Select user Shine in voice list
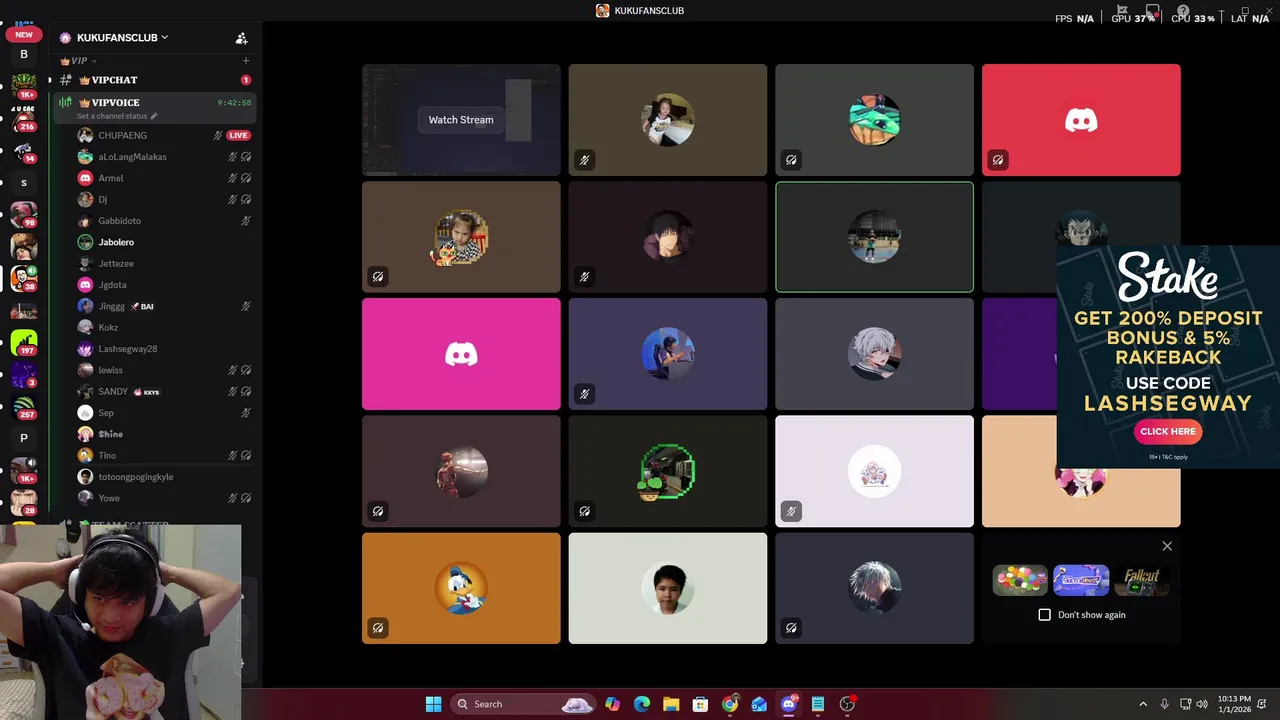Screen dimensions: 1280x720 click(164, 434)
